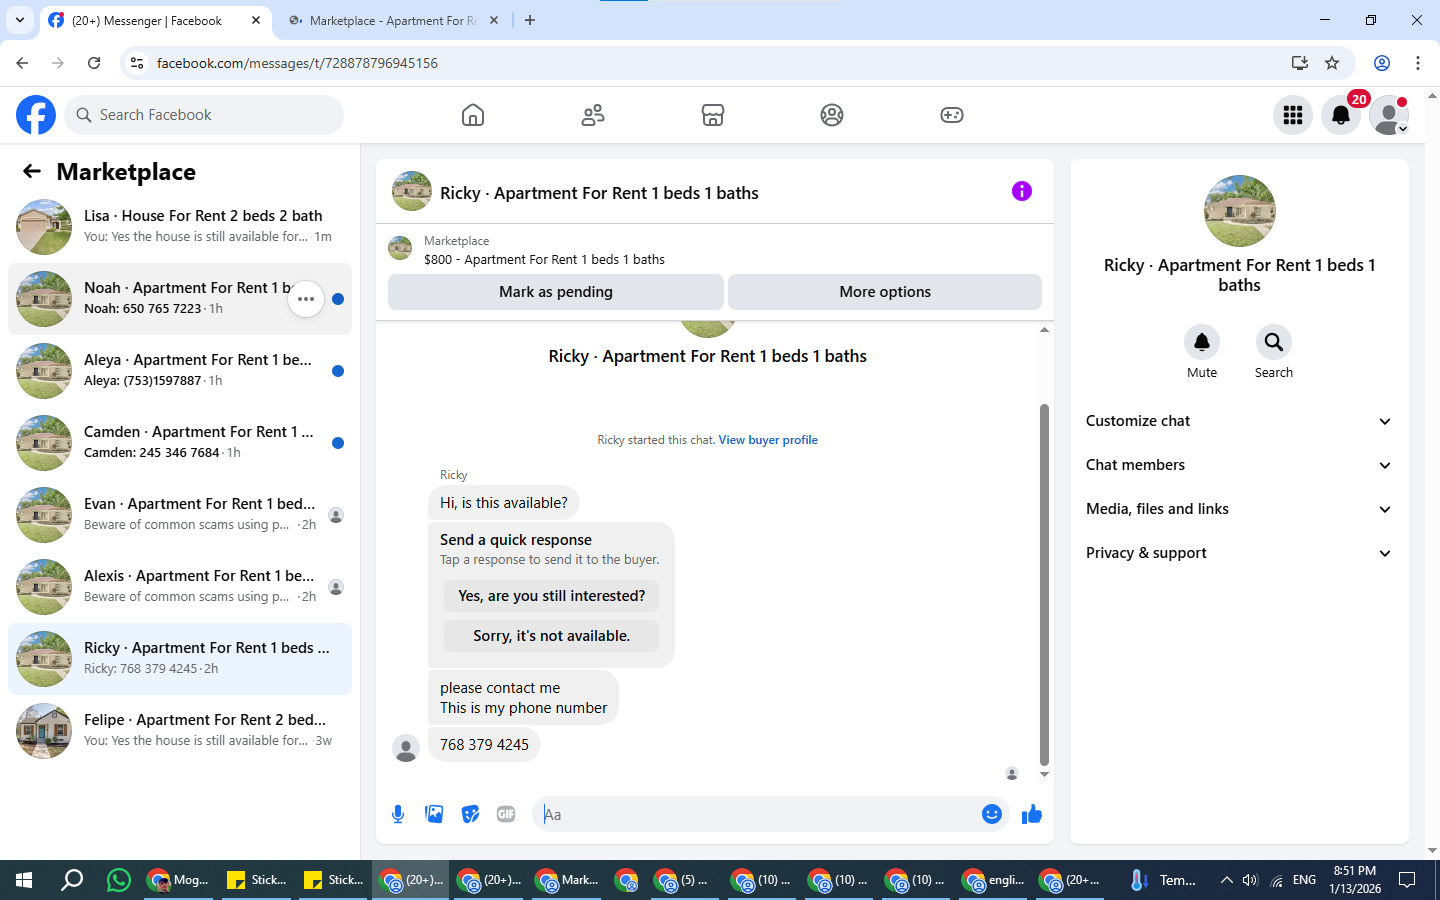Expand the Chat members section

[1239, 465]
